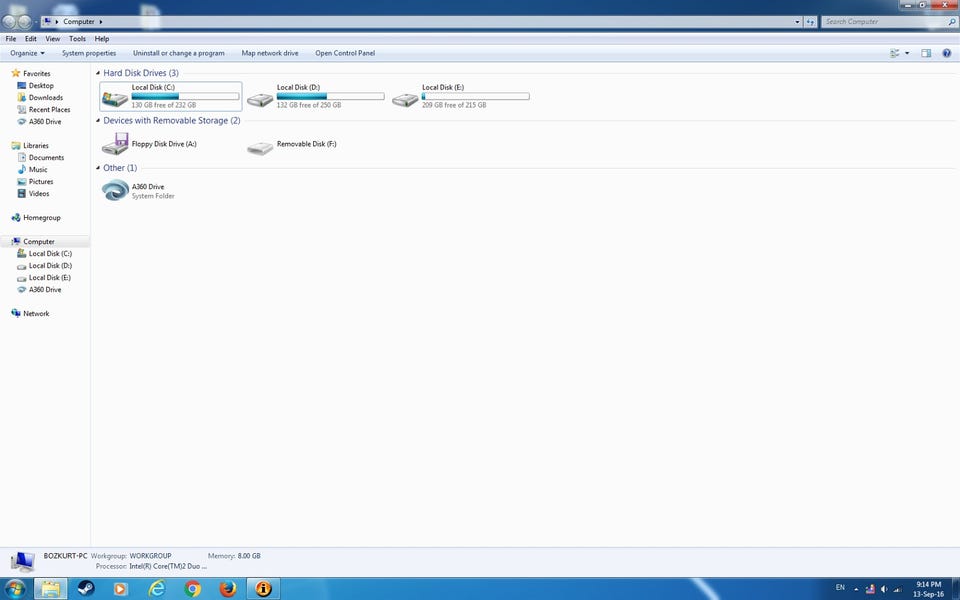Expand the breadcrumb arrow after Computer

coord(101,21)
